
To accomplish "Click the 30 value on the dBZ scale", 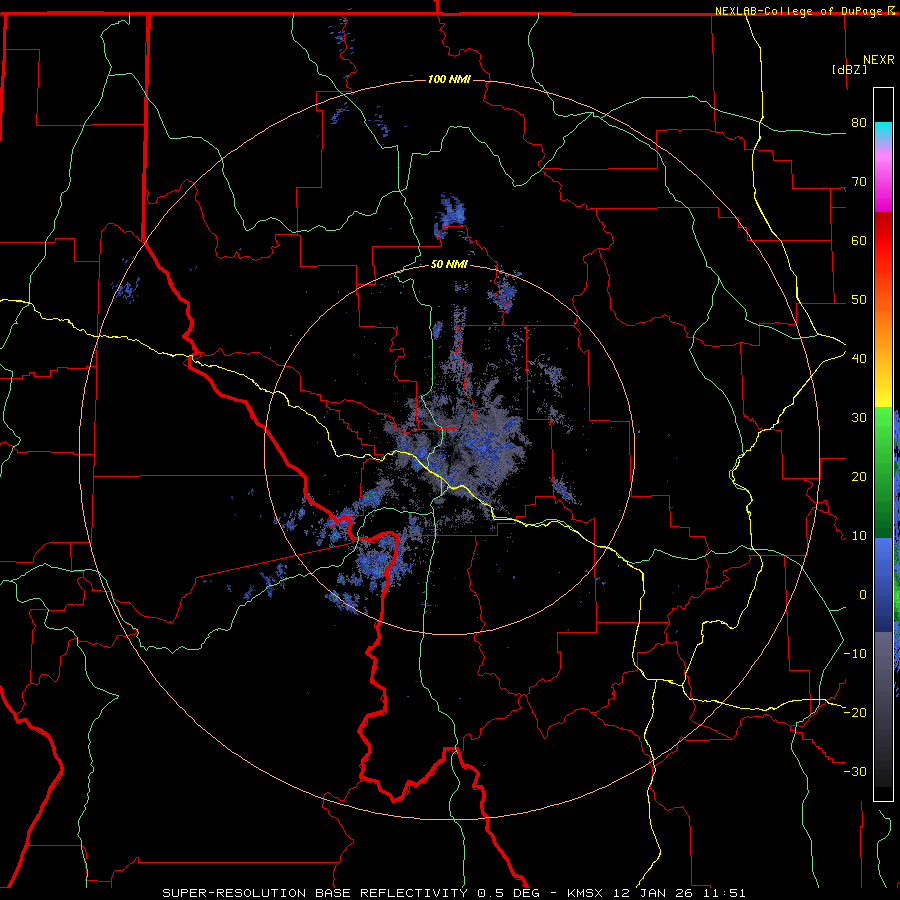I will click(x=859, y=418).
